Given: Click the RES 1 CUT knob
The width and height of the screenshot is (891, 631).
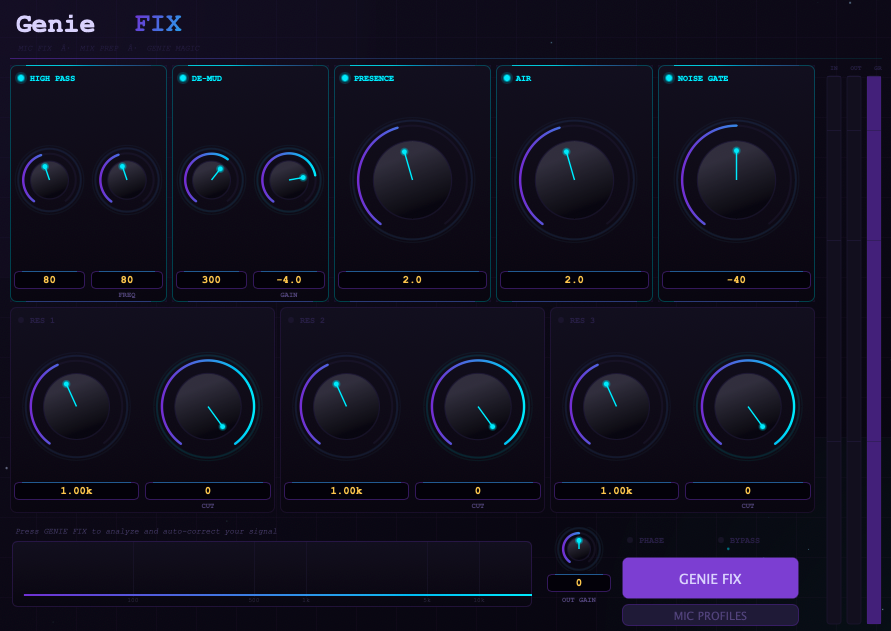Looking at the screenshot, I should click(208, 406).
